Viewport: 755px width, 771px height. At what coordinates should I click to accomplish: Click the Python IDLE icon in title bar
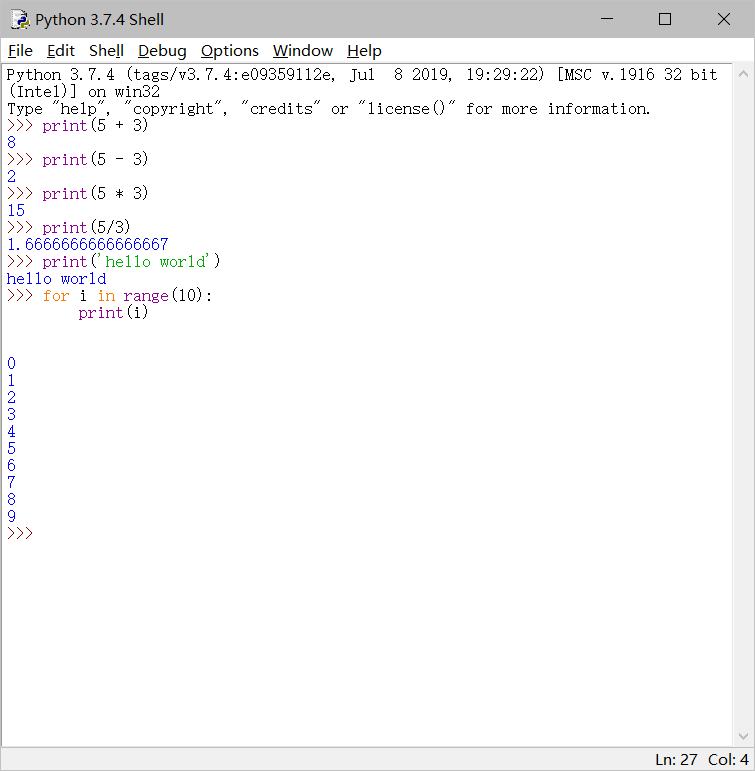tap(20, 19)
